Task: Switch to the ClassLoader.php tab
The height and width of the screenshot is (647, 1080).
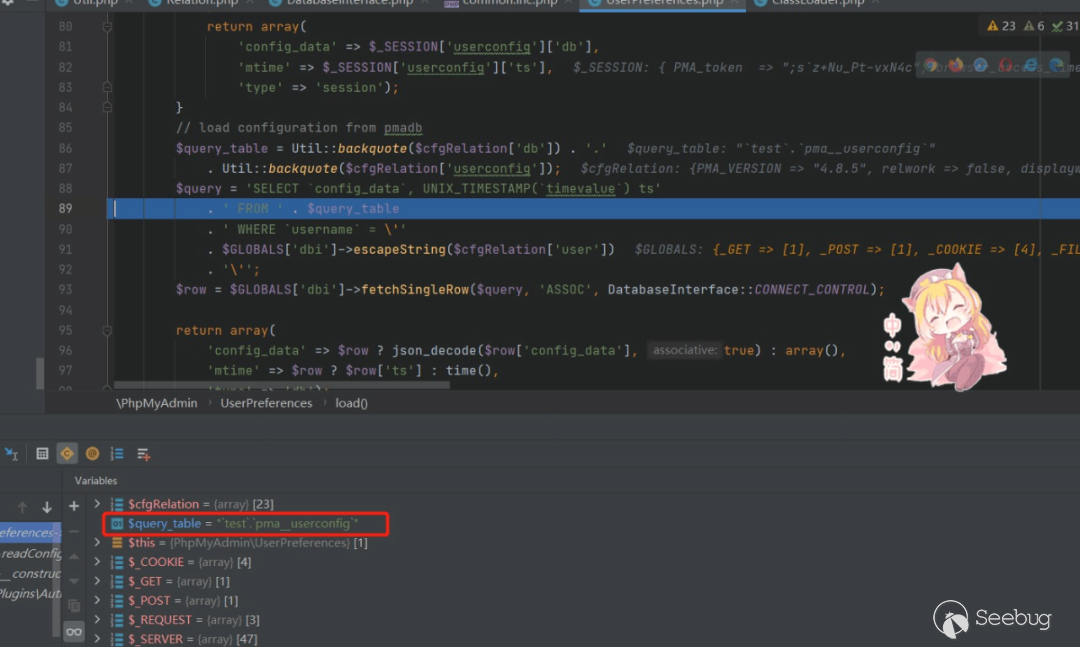Action: (x=817, y=3)
